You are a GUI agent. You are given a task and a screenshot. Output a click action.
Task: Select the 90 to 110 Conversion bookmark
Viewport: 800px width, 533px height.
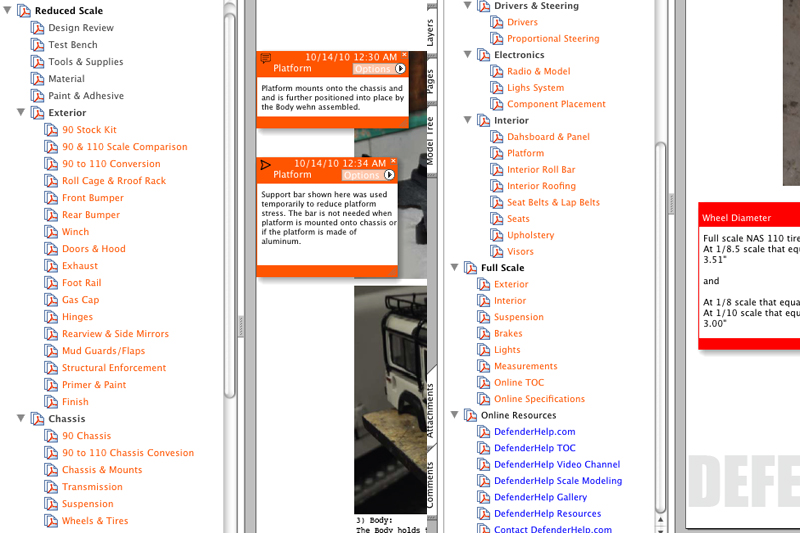111,164
